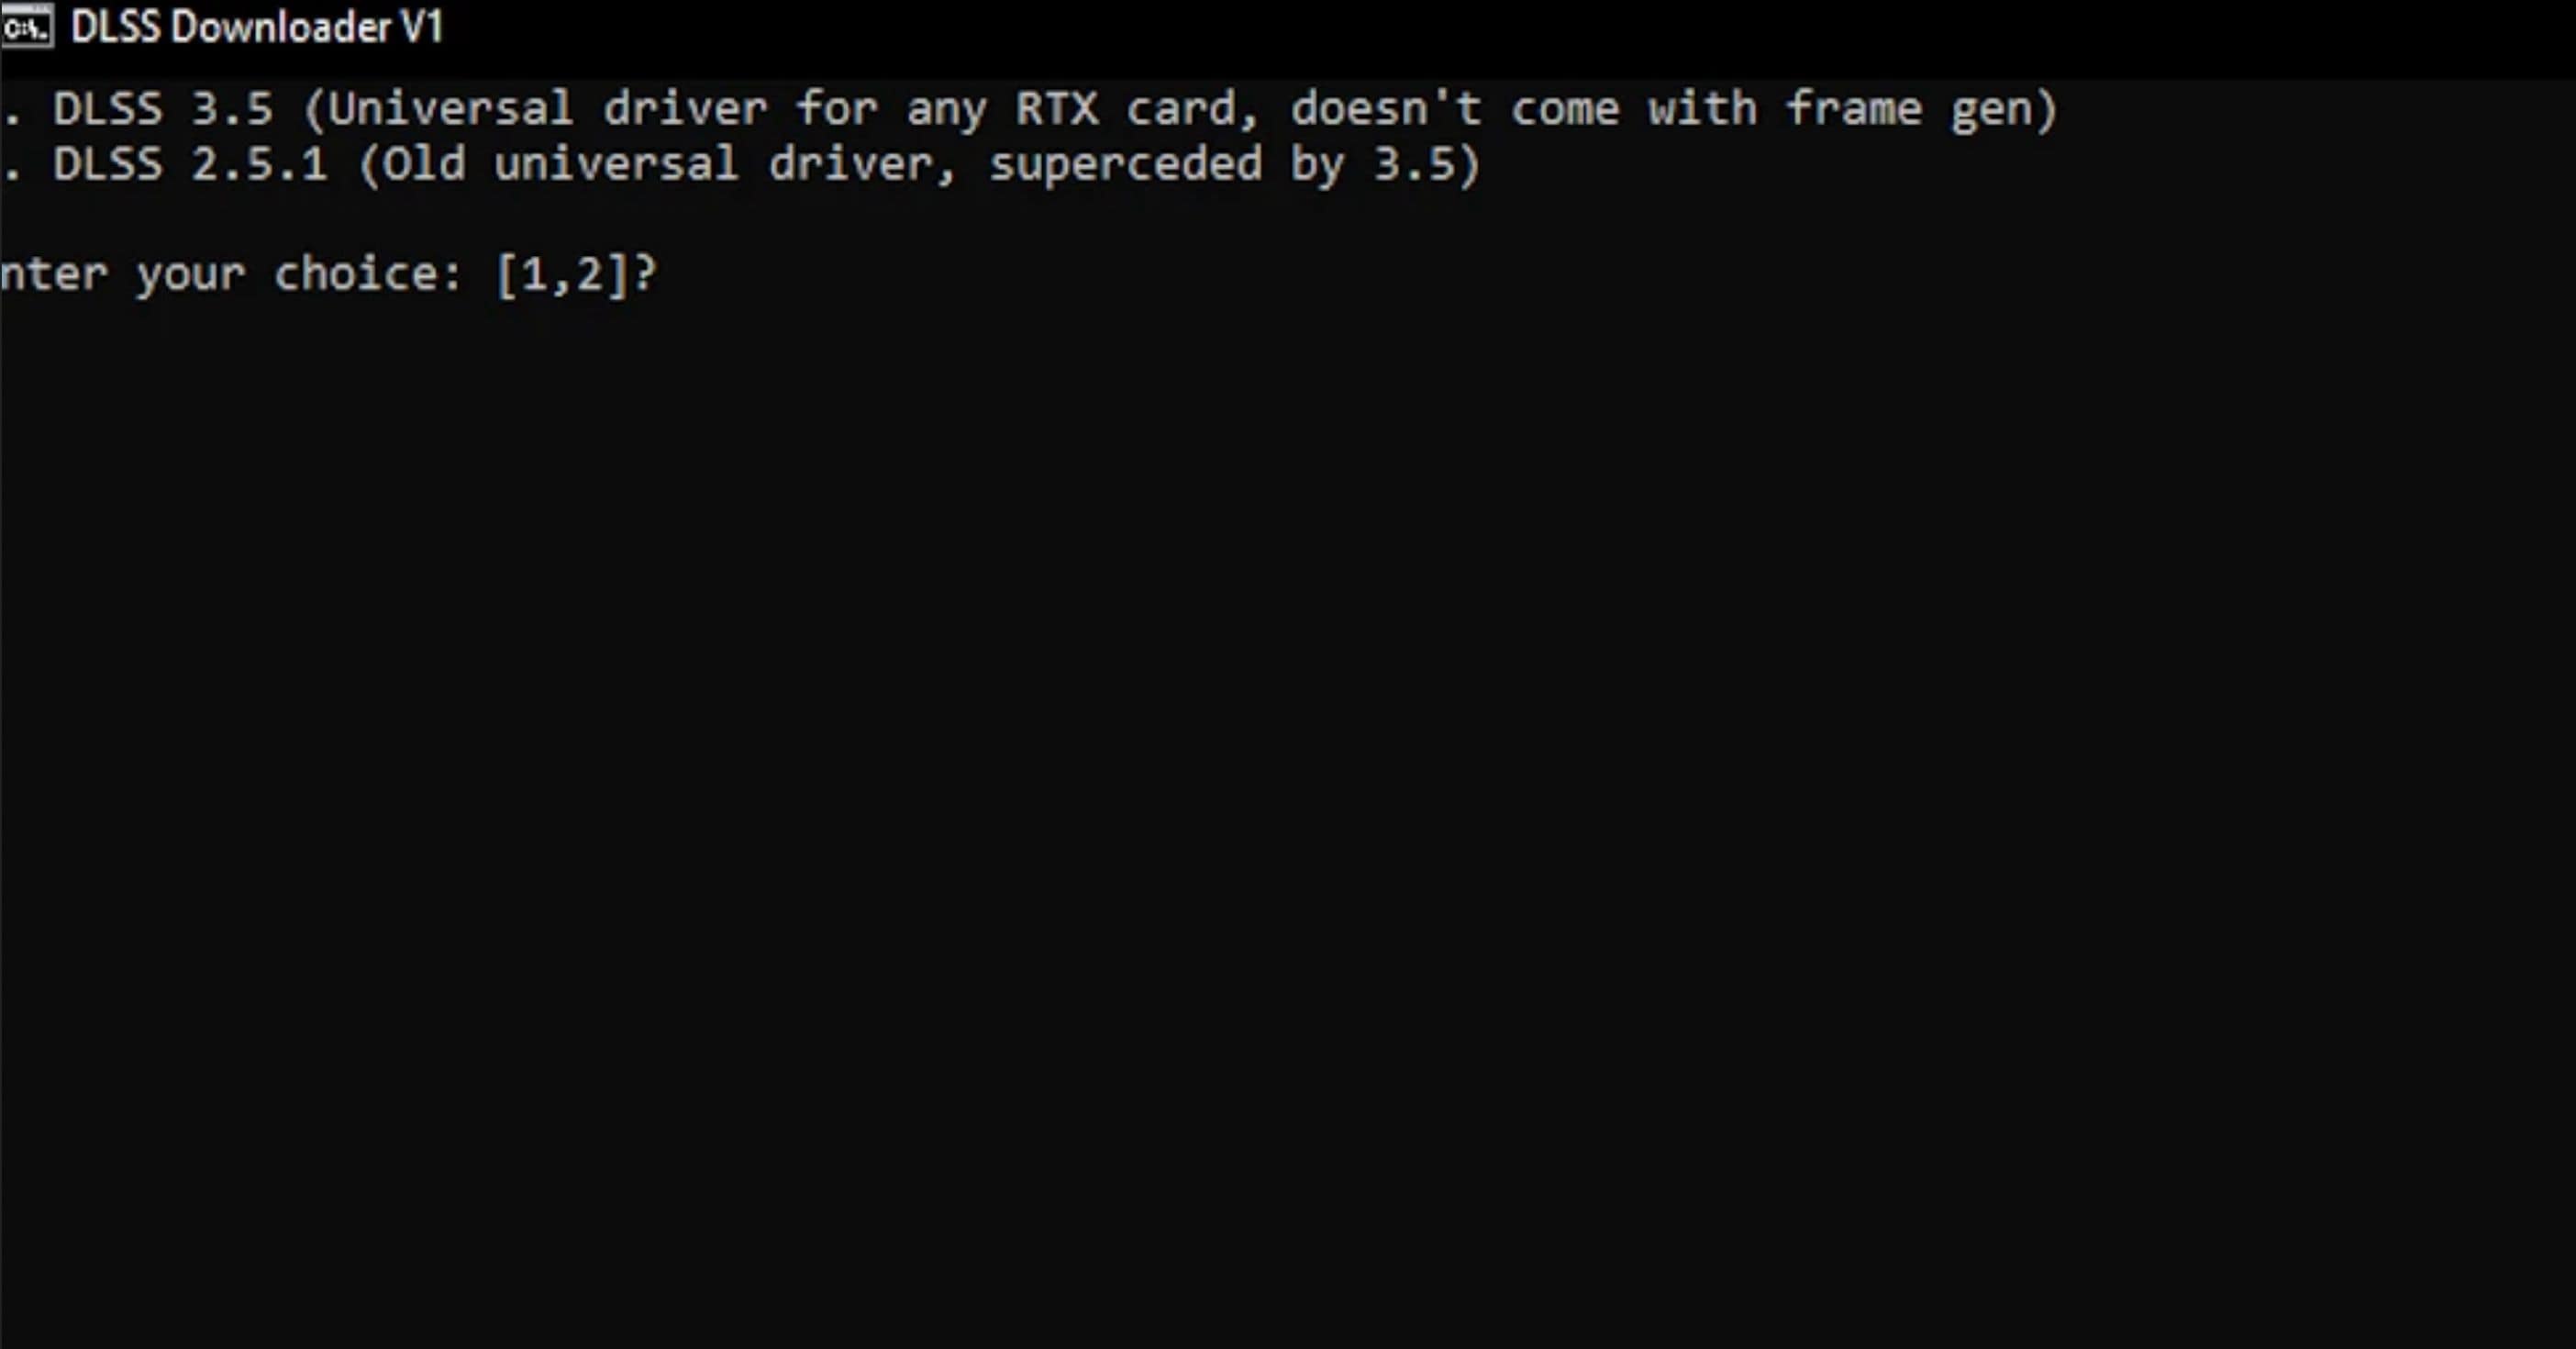The width and height of the screenshot is (2576, 1349).
Task: Click the number "1" inside the choice brackets
Action: [534, 274]
